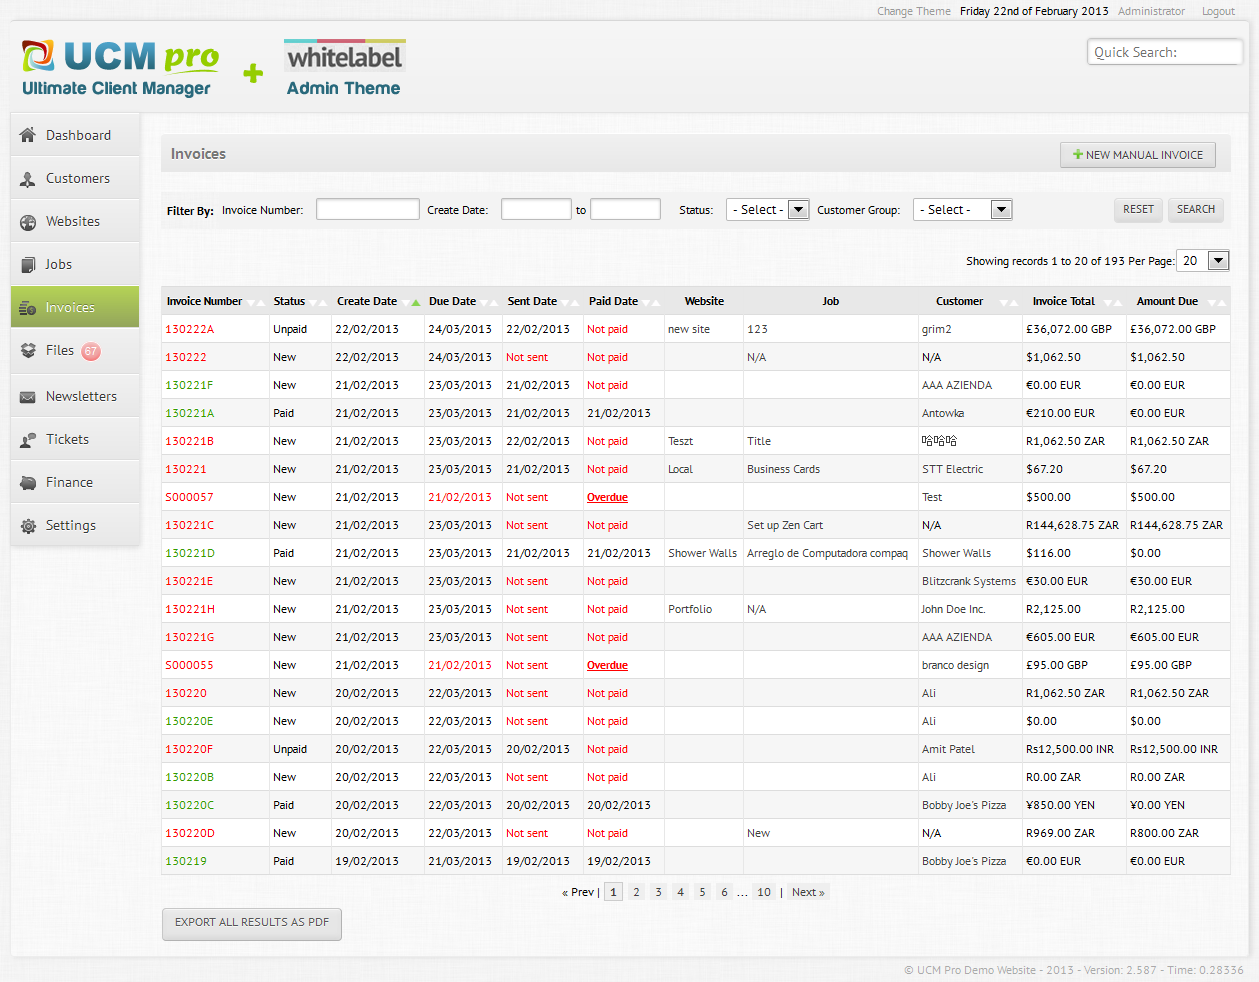Open invoice 130221D
This screenshot has width=1259, height=982.
click(x=190, y=553)
